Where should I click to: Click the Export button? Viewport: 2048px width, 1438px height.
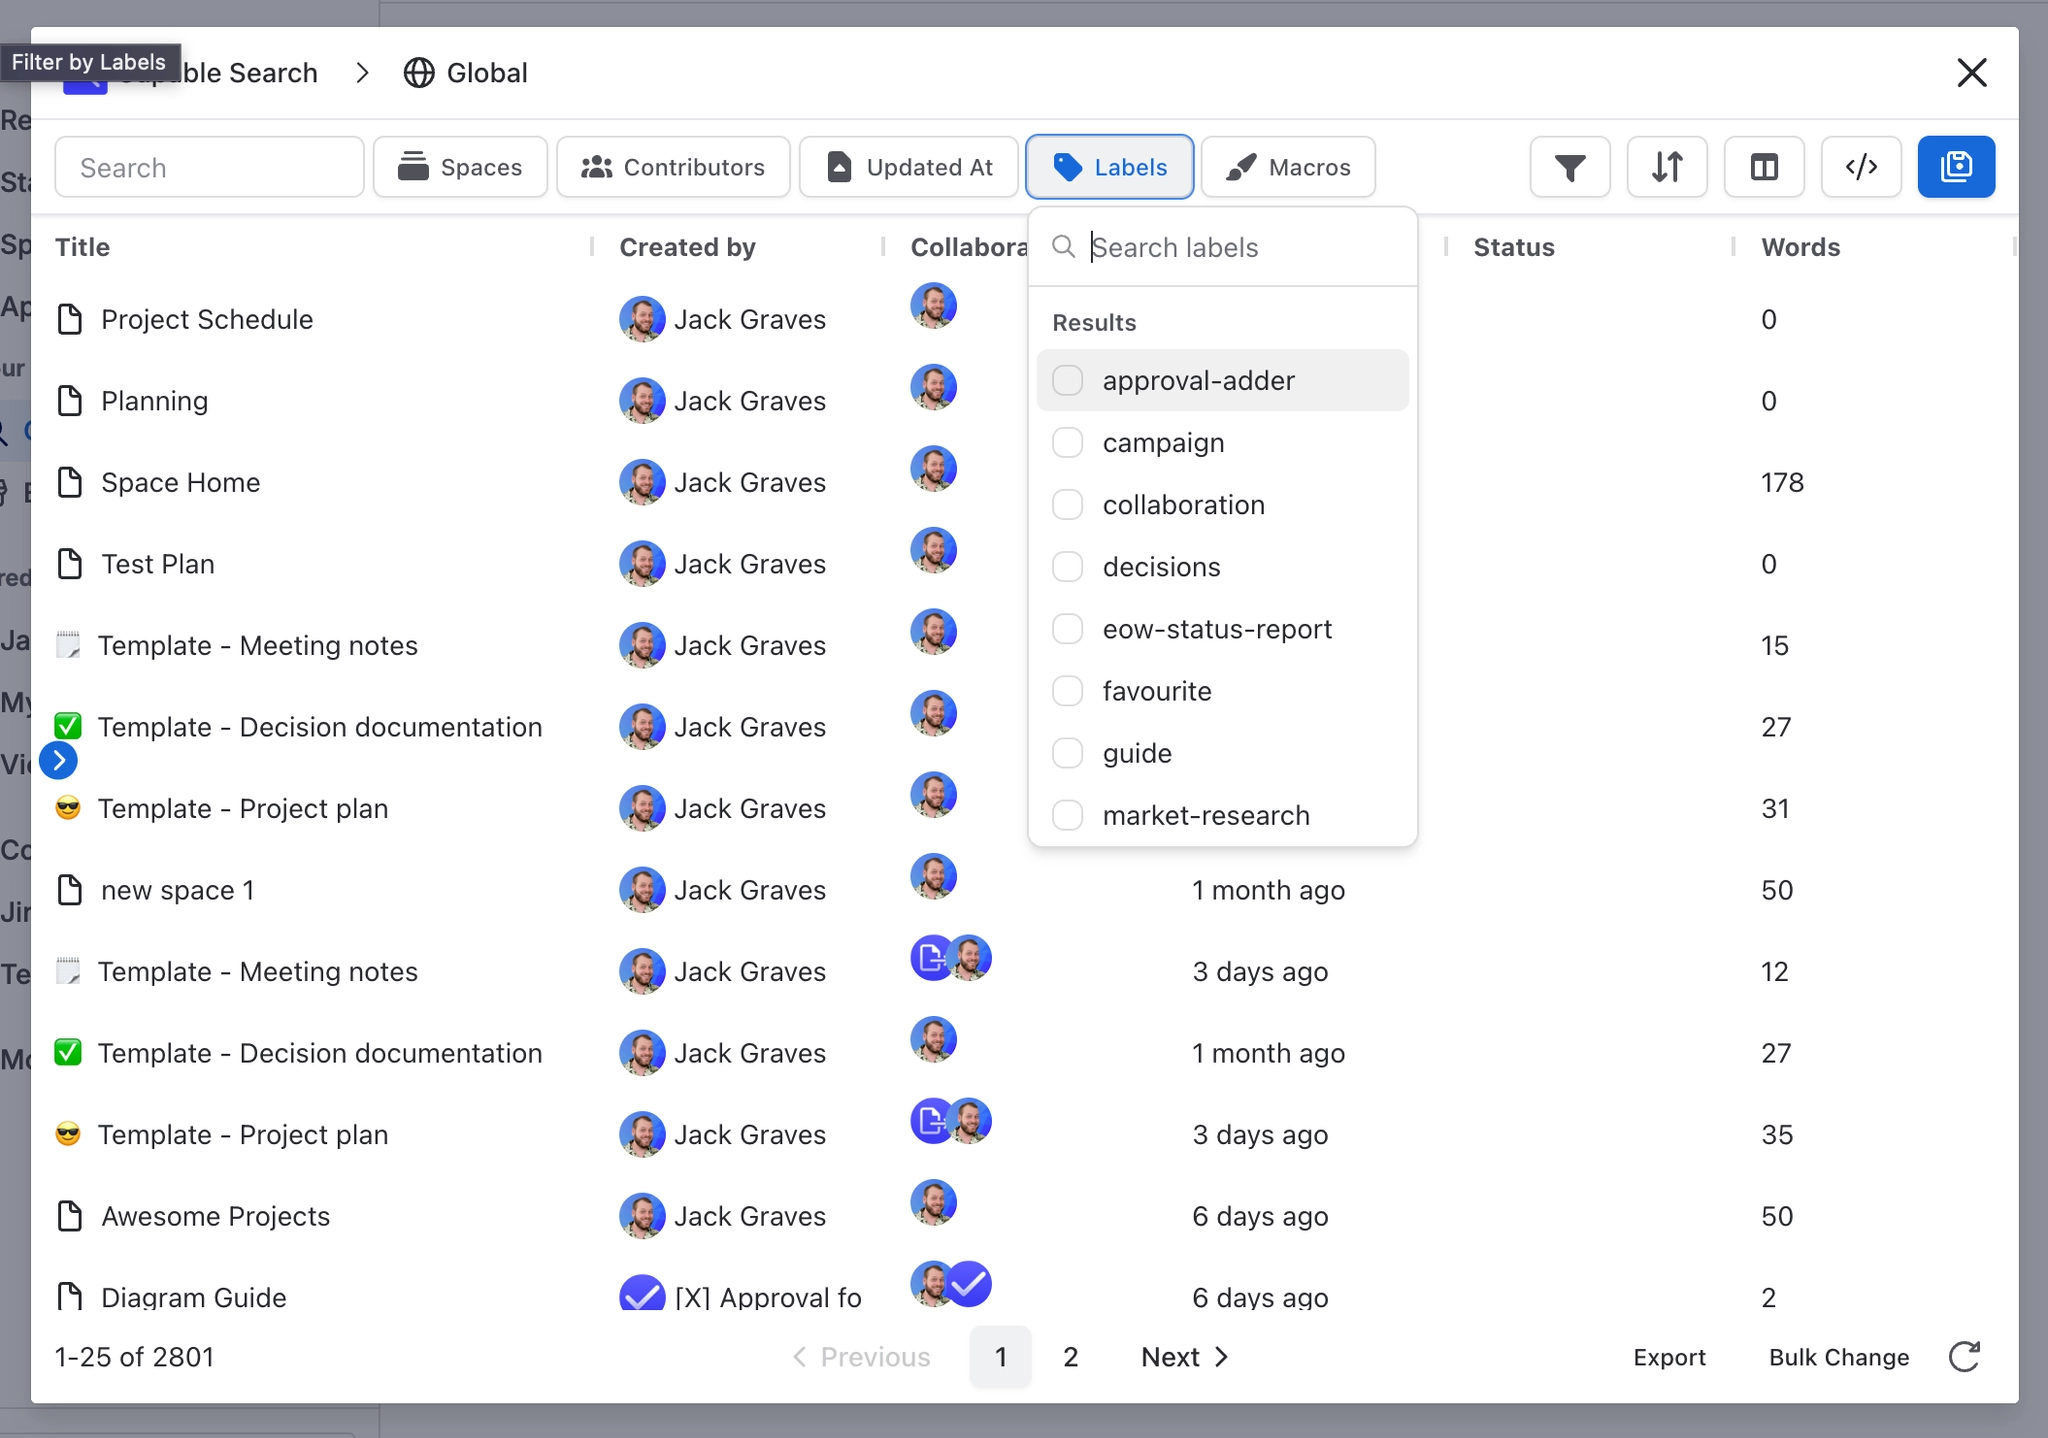[1669, 1357]
